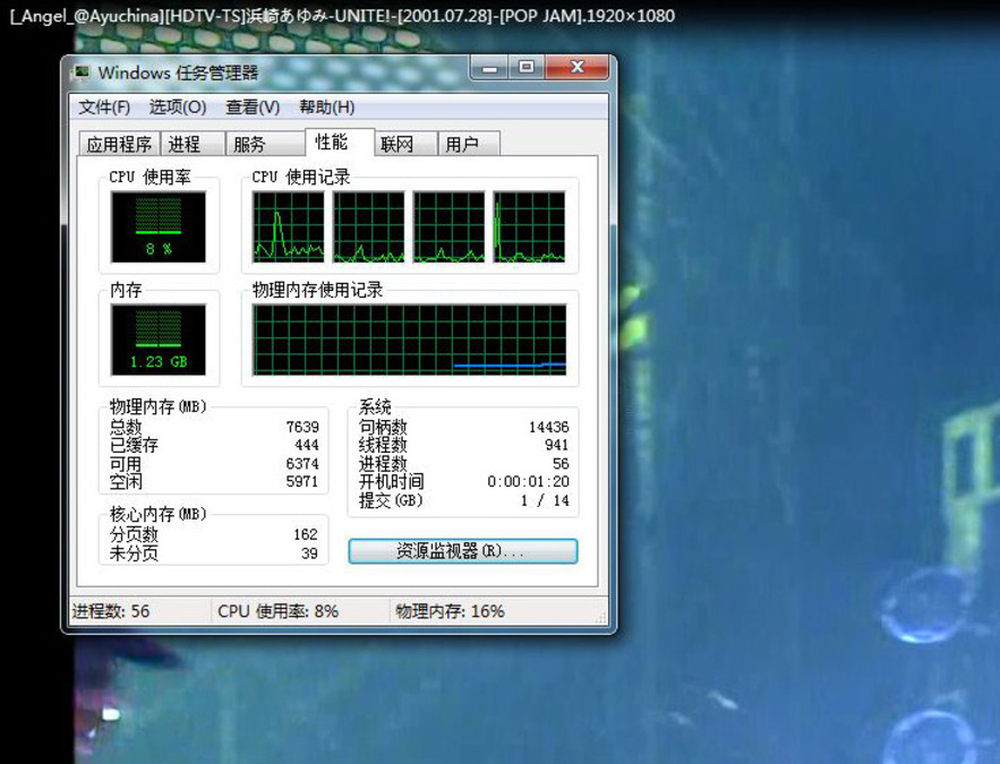The image size is (1000, 764).
Task: Click the second CPU history graph
Action: pyautogui.click(x=369, y=227)
